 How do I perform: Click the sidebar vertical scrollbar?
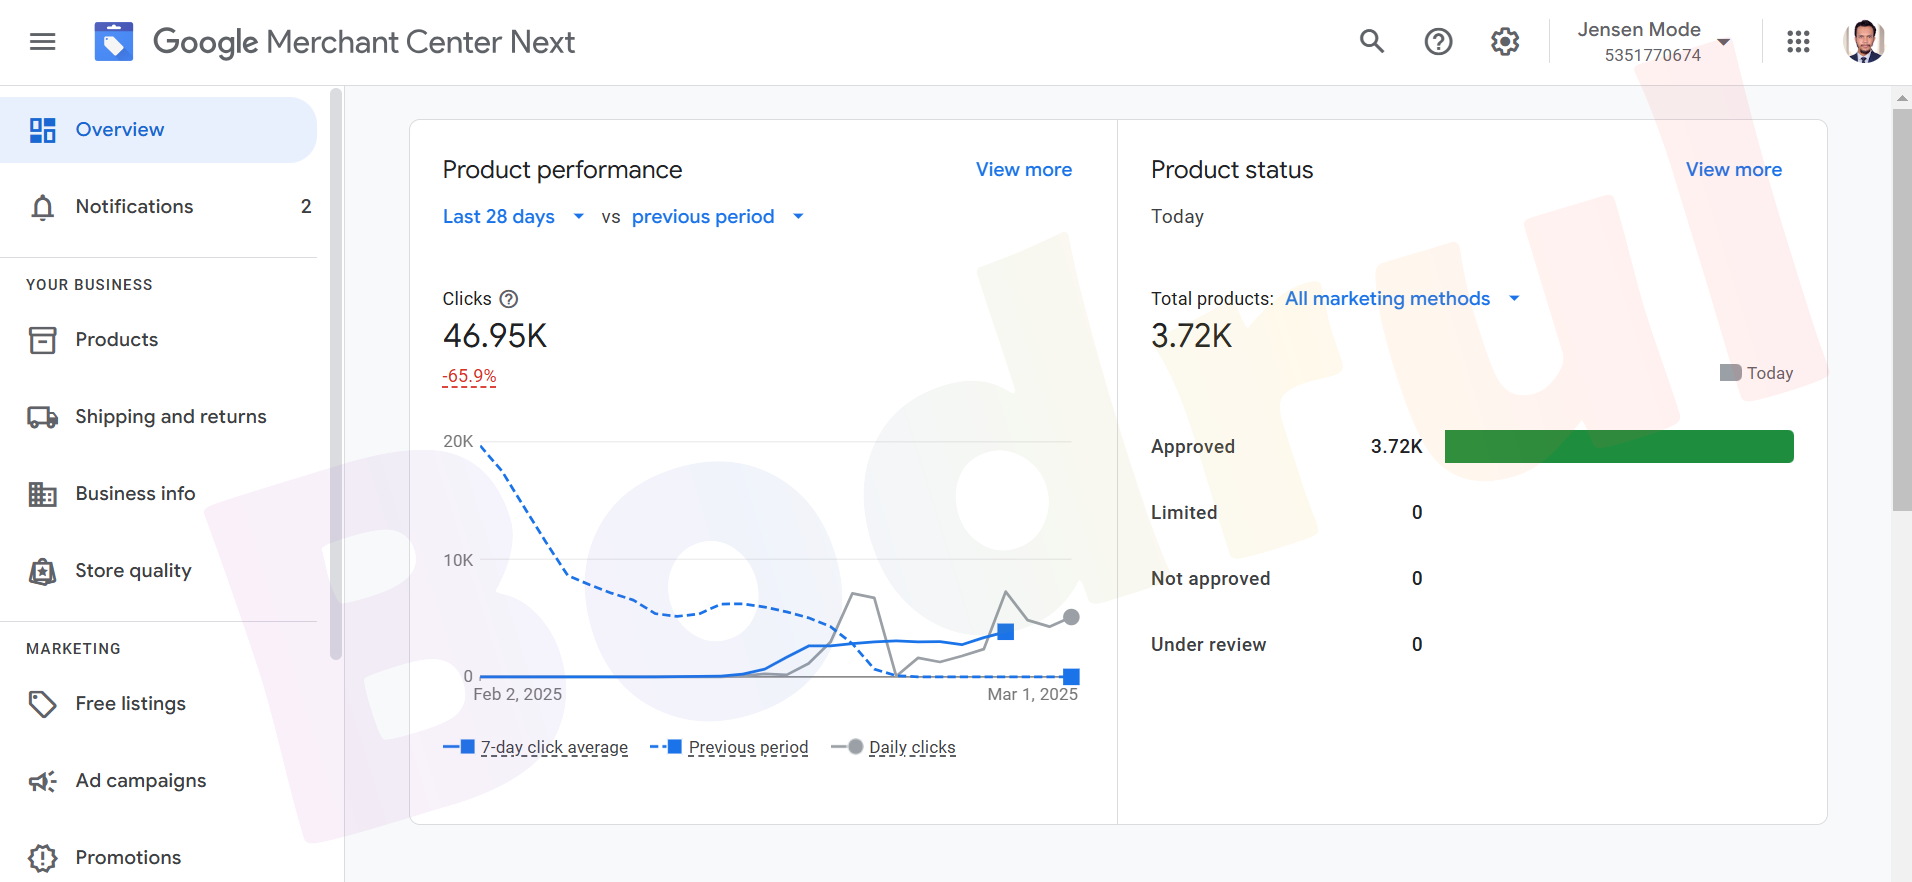335,375
